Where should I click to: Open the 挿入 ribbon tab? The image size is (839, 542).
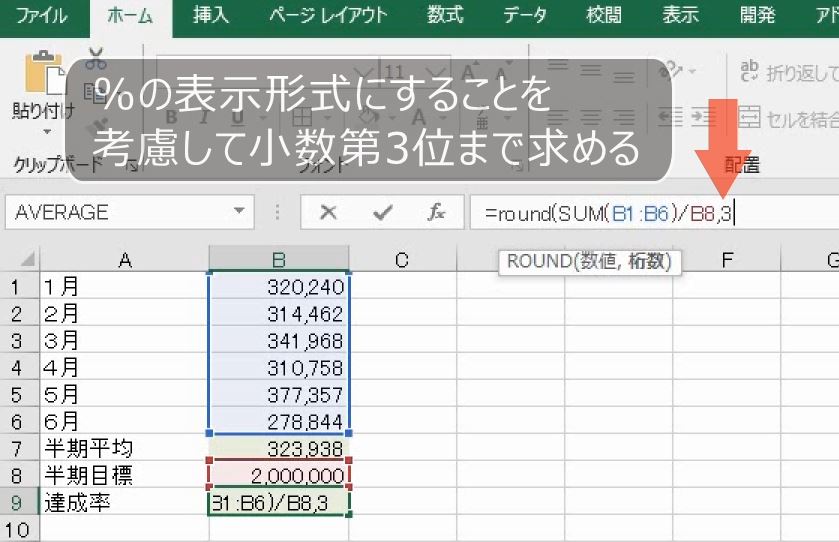(x=211, y=16)
